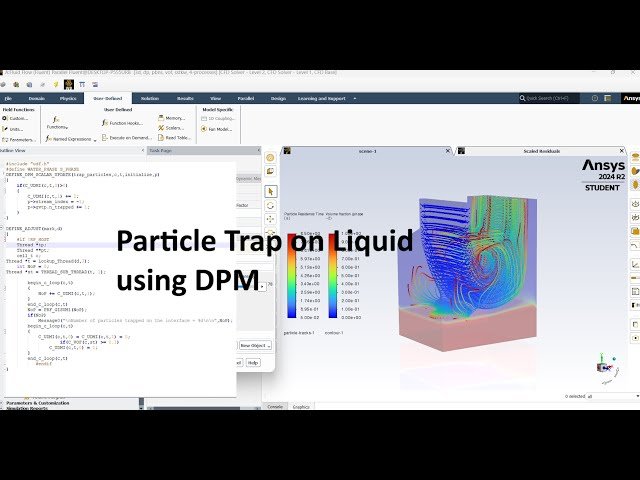This screenshot has width=640, height=480.
Task: Open the Parameters dialog from ribbon
Action: 19,140
